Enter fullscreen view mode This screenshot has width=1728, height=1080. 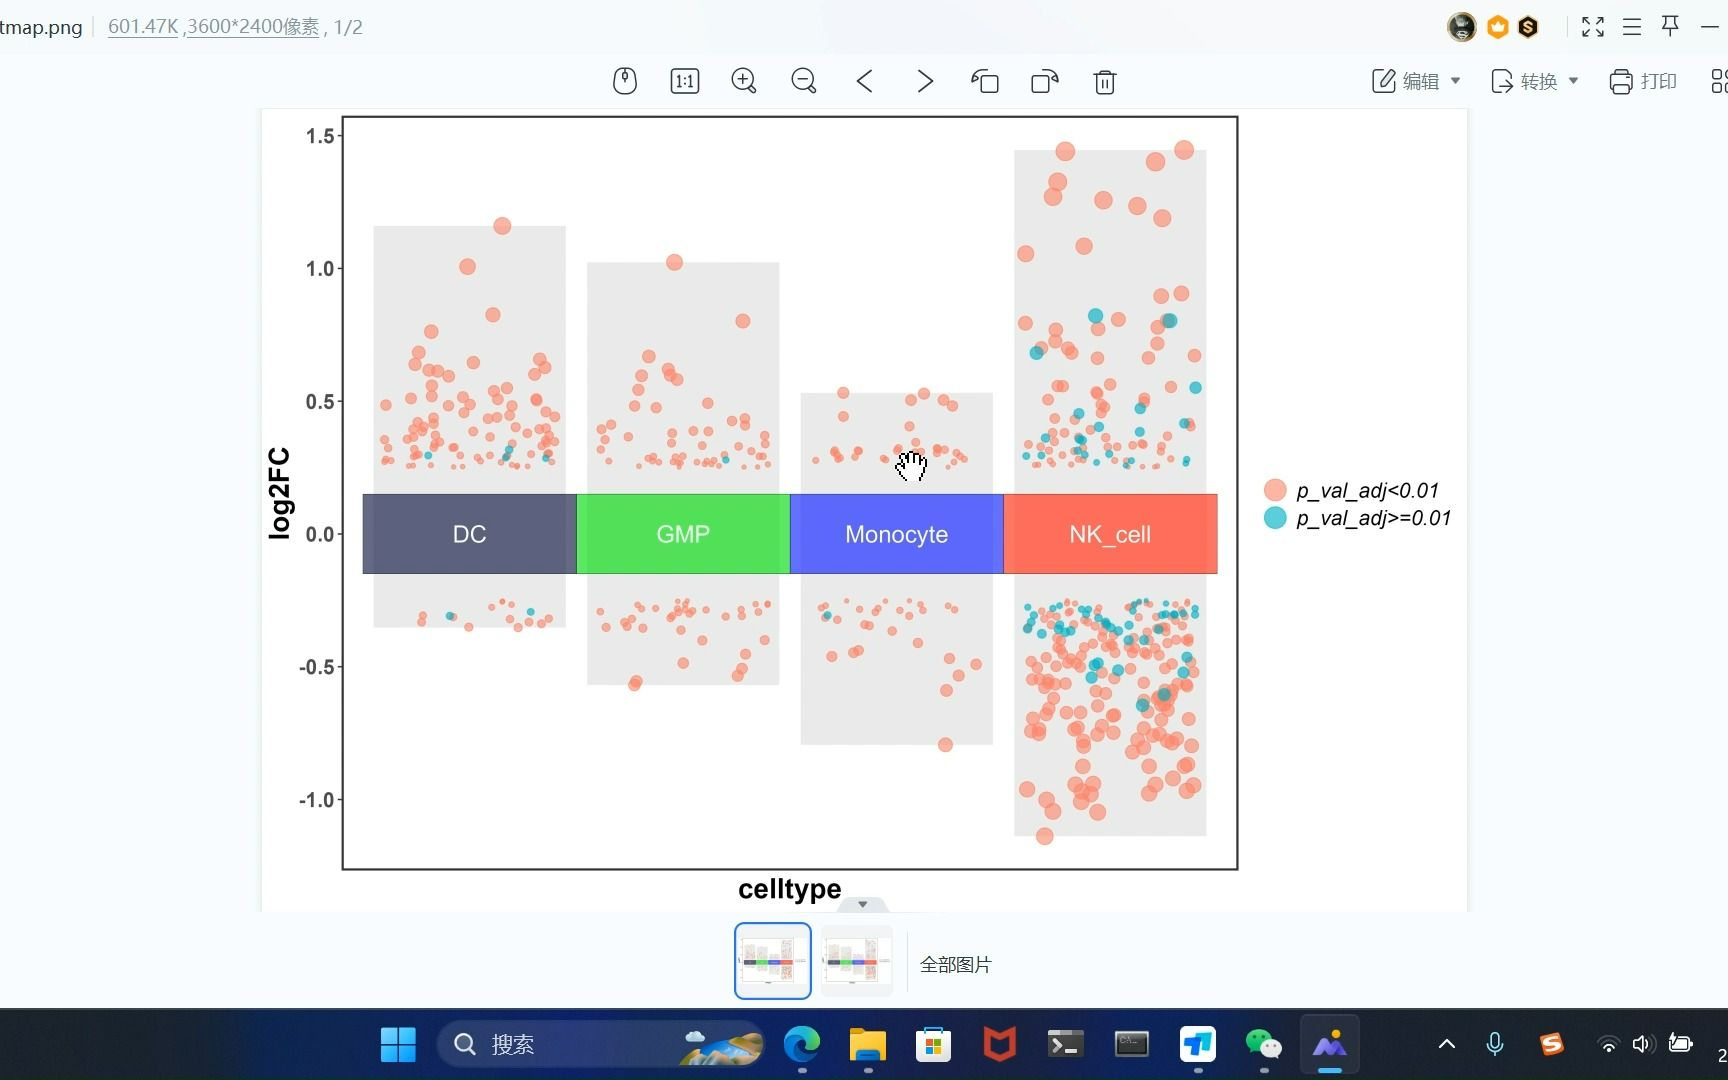[x=1593, y=27]
